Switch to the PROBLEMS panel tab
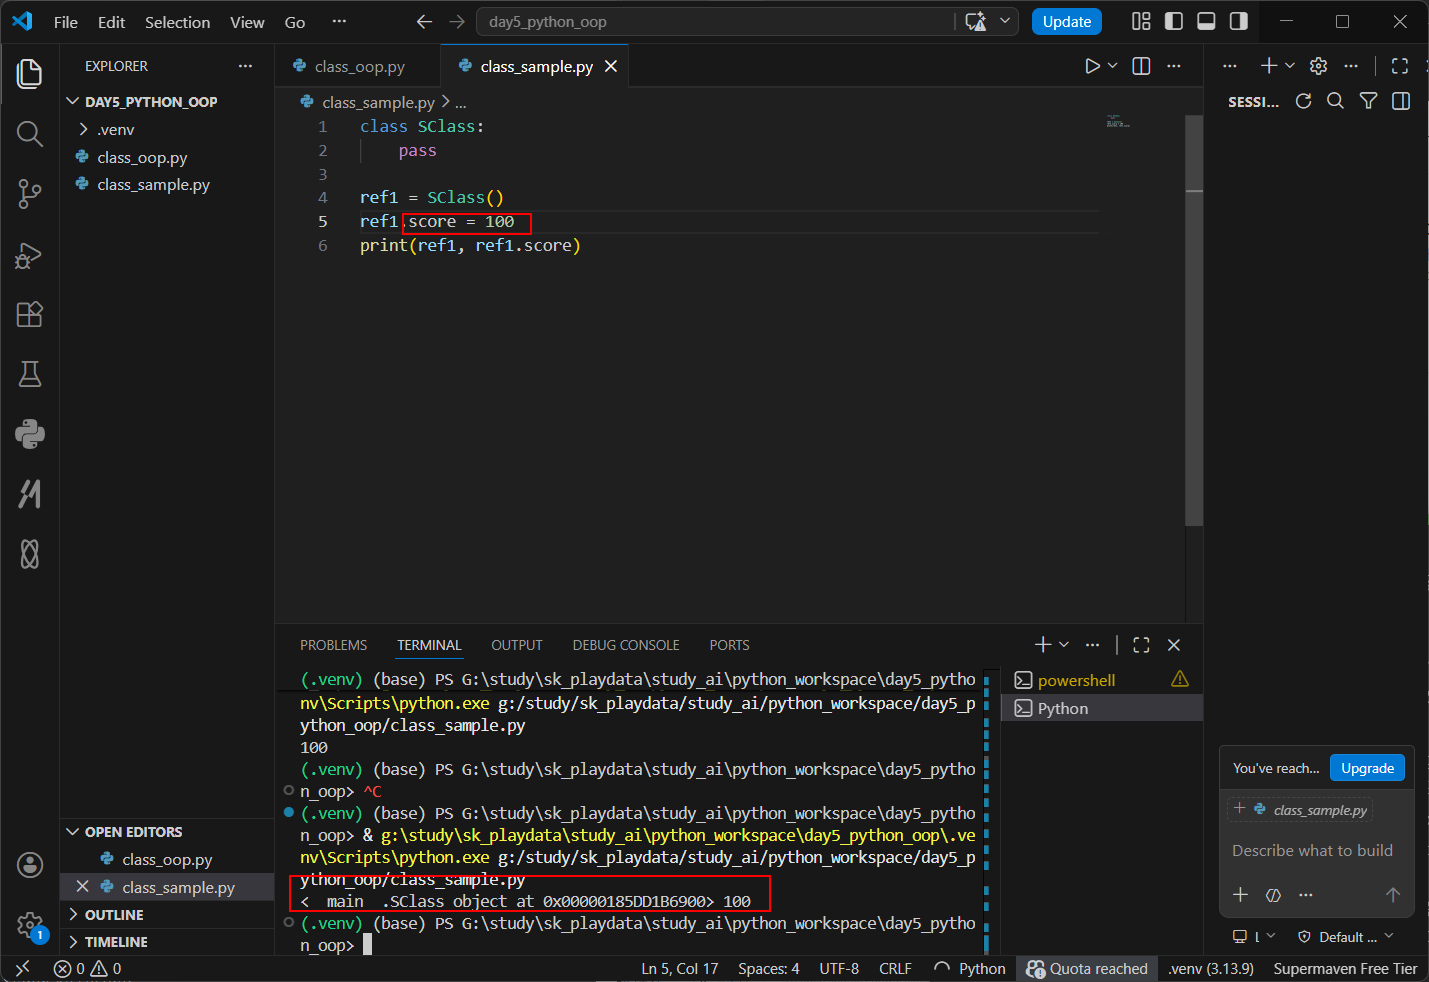This screenshot has height=982, width=1429. tap(333, 645)
